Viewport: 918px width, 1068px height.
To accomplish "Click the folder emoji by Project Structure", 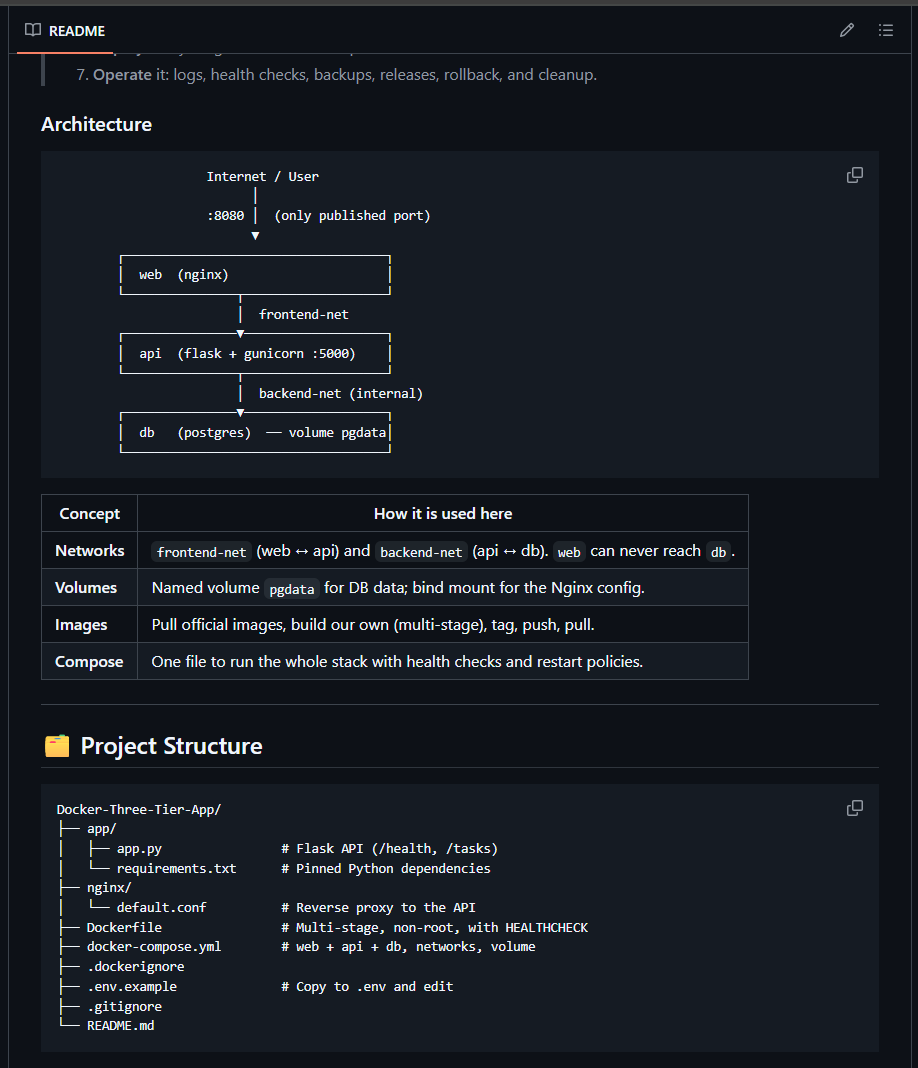I will [57, 746].
